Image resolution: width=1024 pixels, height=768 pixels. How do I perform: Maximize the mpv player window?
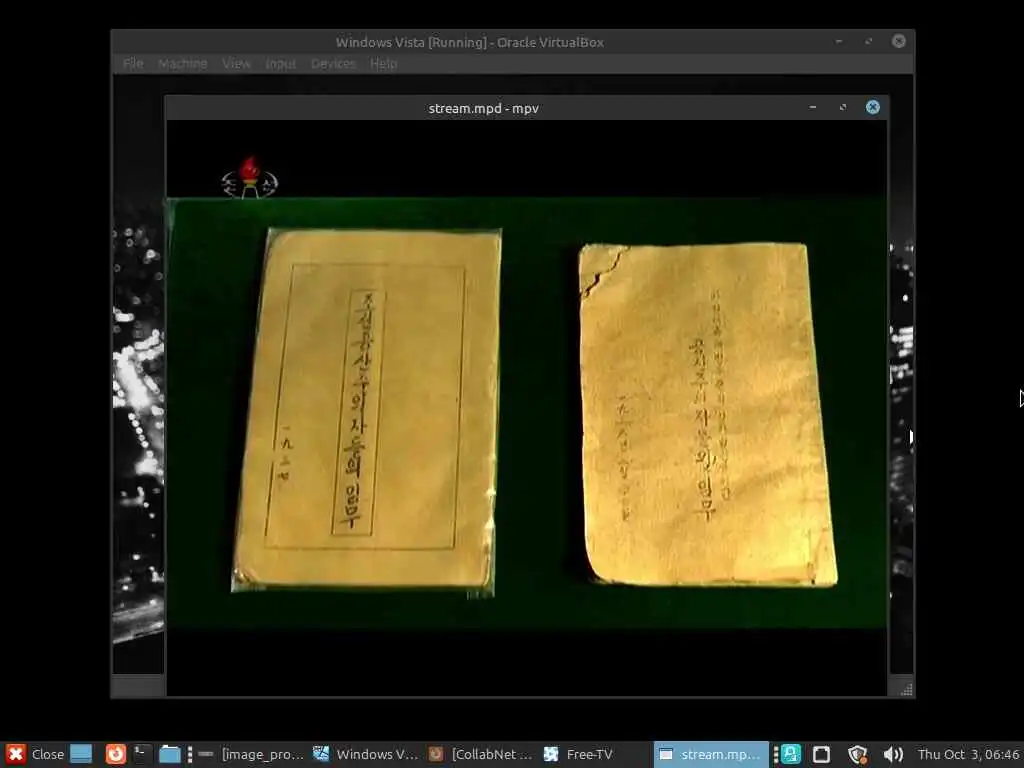point(842,107)
